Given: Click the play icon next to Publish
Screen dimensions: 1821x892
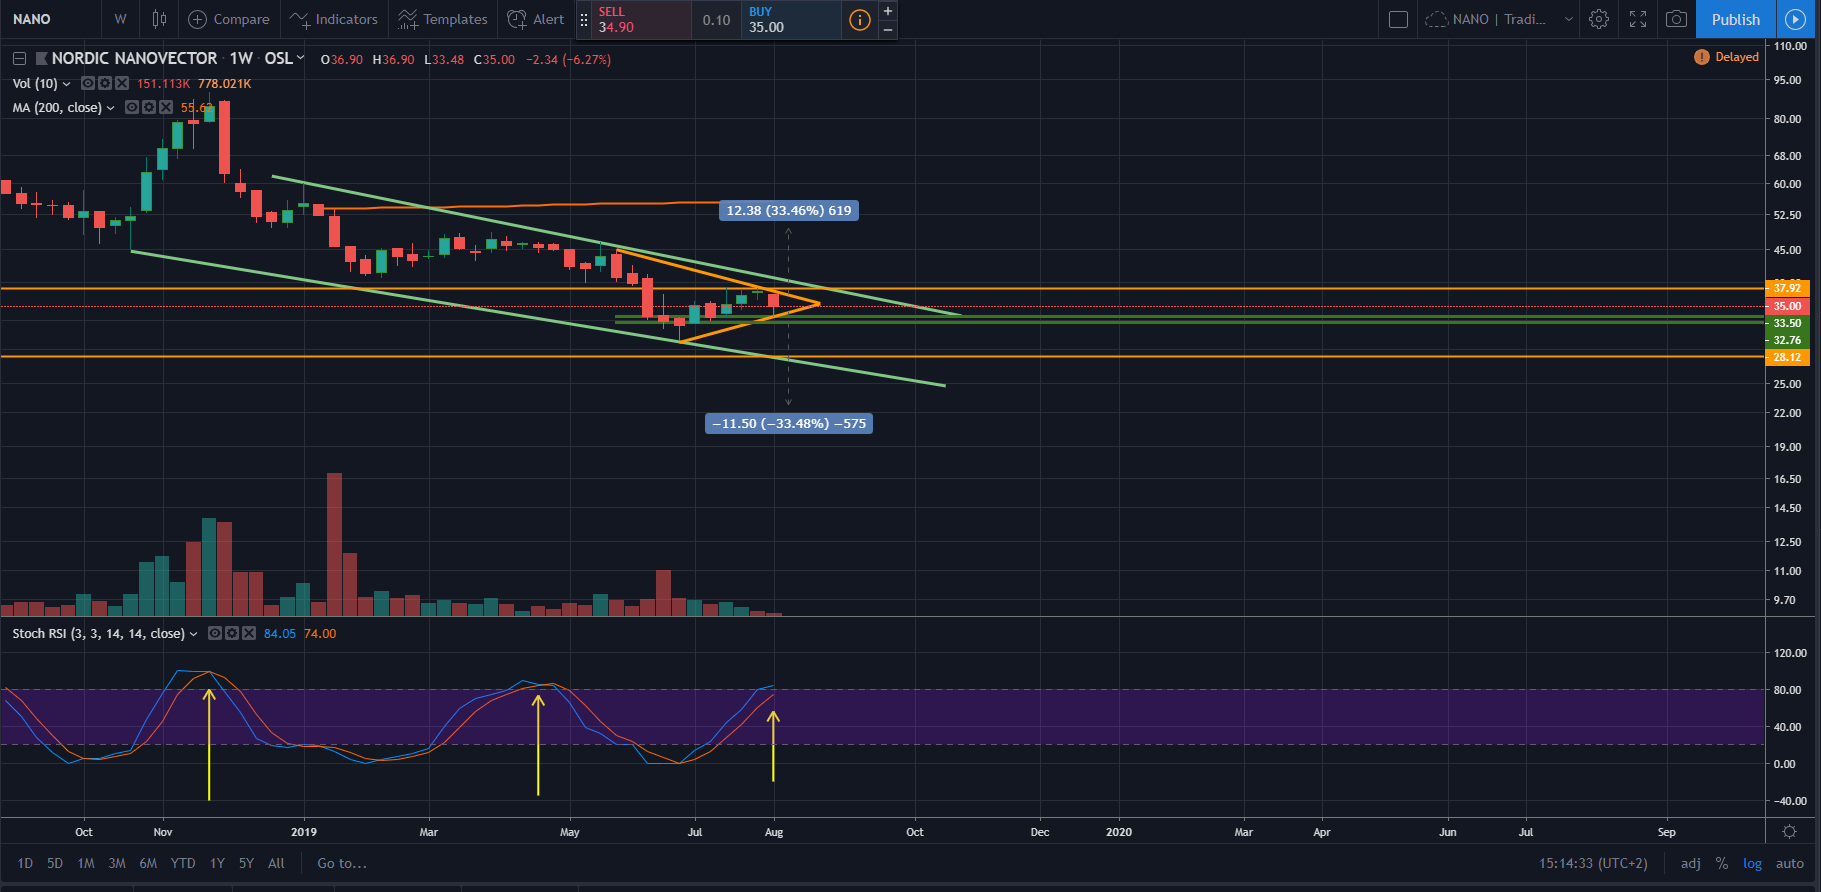Looking at the screenshot, I should pos(1796,19).
